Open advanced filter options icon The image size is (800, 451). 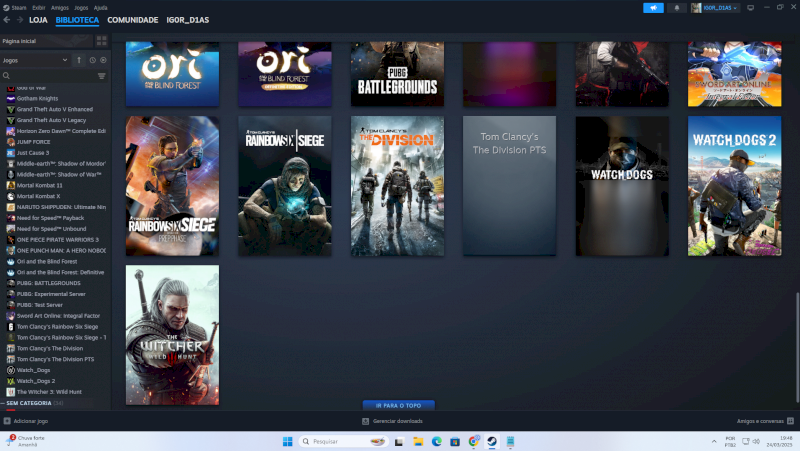pos(102,76)
